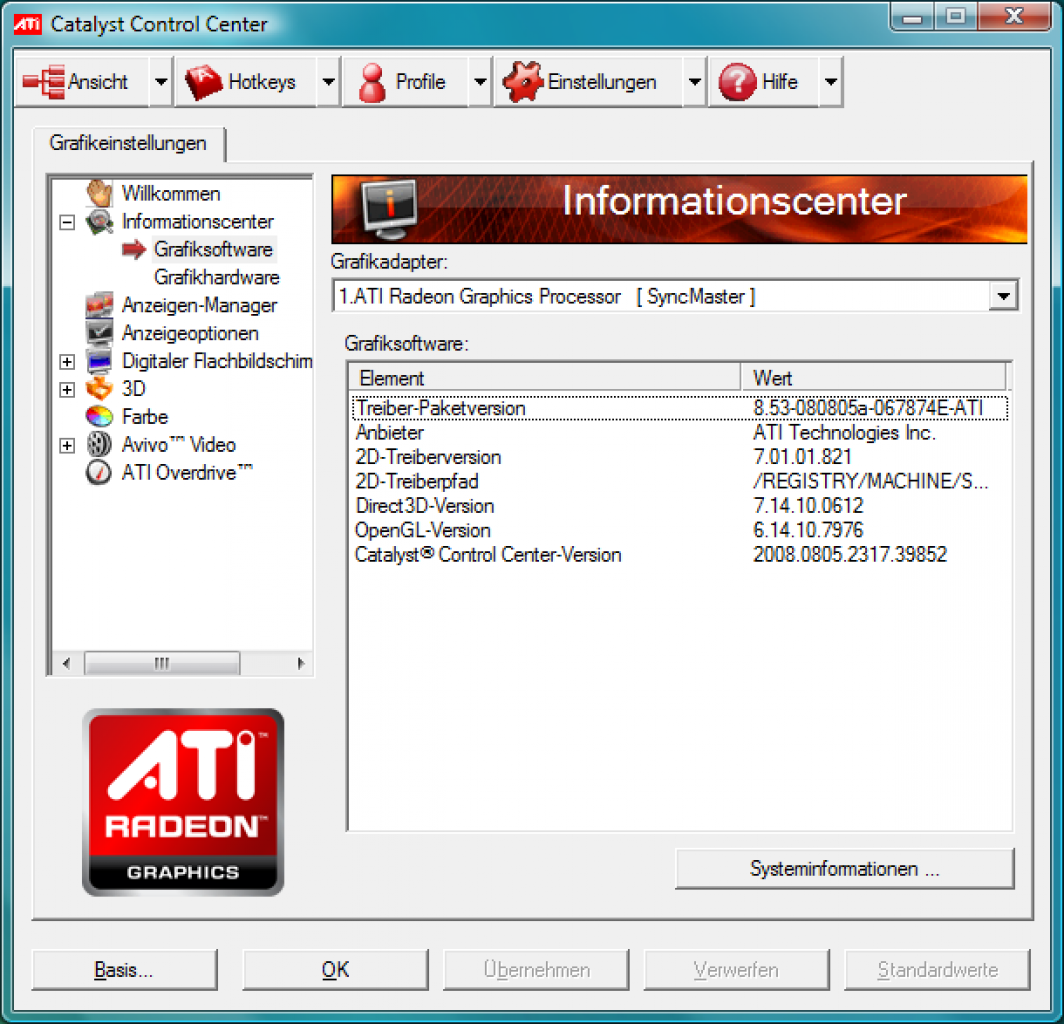Select the 2D-Treiberversion row
This screenshot has height=1024, width=1064.
coord(680,457)
